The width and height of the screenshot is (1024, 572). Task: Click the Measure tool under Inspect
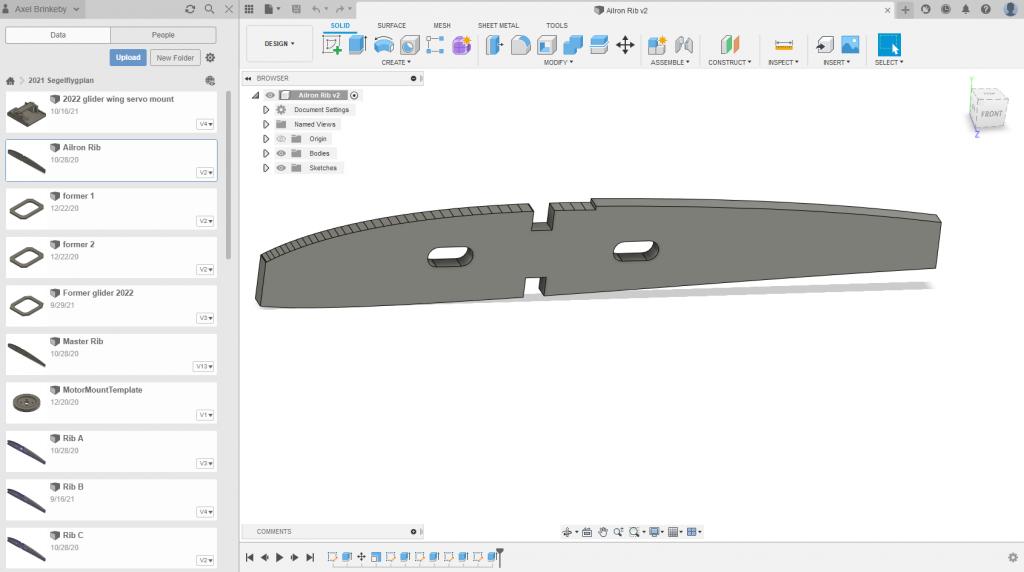pyautogui.click(x=783, y=45)
